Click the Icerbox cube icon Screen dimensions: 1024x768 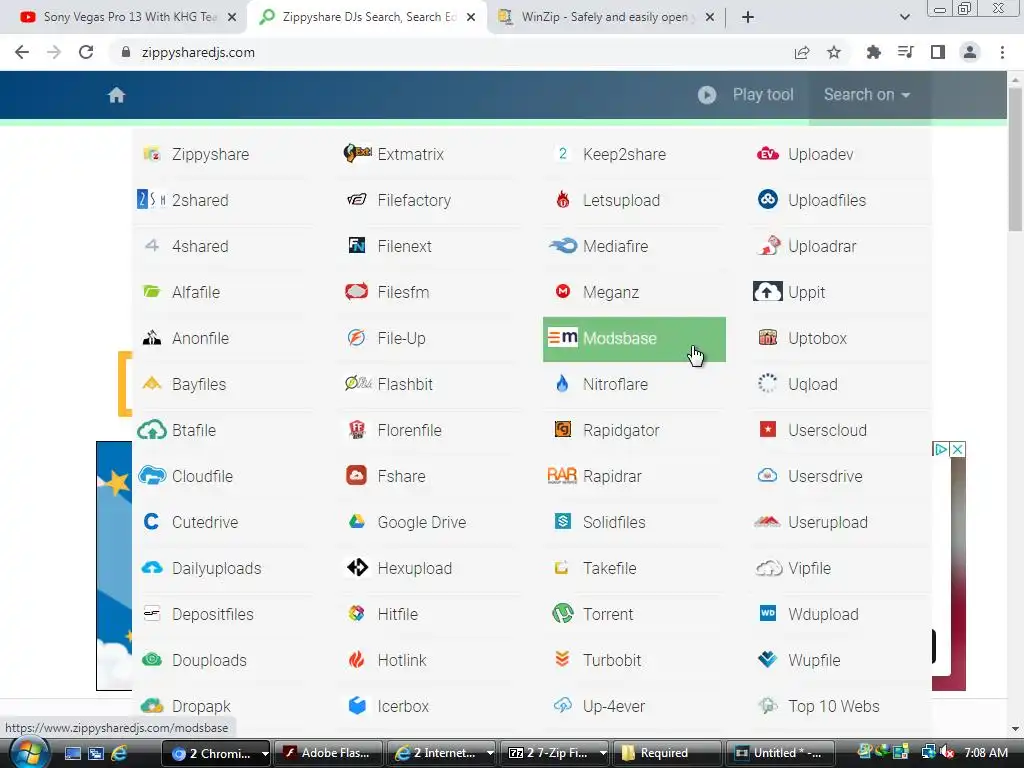357,705
